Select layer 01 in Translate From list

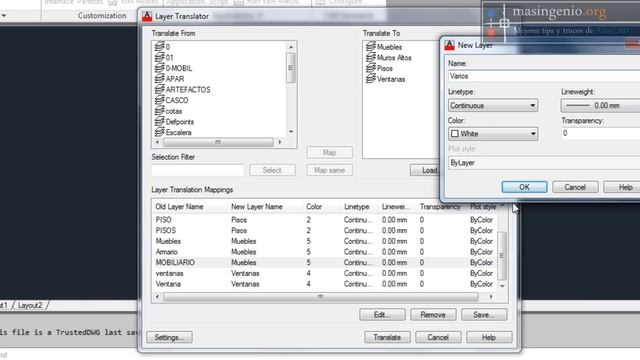pos(164,58)
